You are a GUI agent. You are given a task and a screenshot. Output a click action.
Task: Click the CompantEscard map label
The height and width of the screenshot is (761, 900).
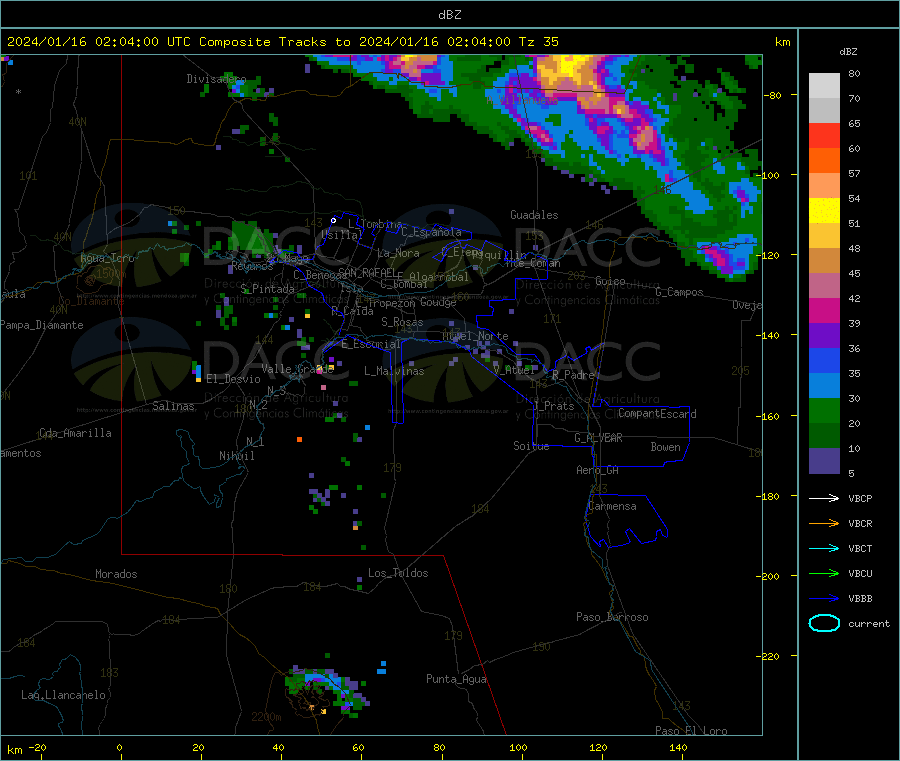click(657, 414)
